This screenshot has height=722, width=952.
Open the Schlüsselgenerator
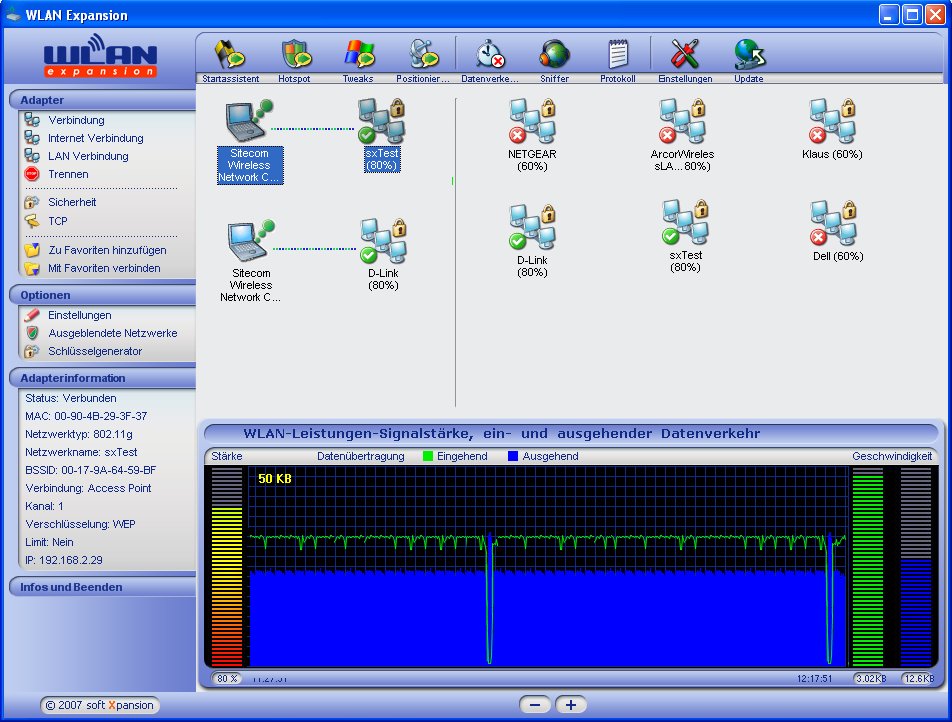[x=95, y=351]
